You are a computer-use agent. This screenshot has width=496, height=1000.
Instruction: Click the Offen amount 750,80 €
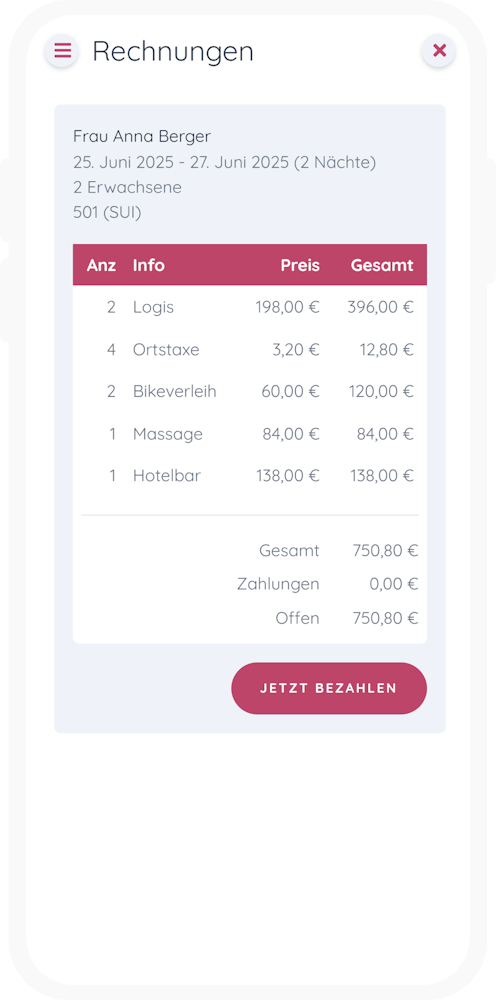(385, 618)
